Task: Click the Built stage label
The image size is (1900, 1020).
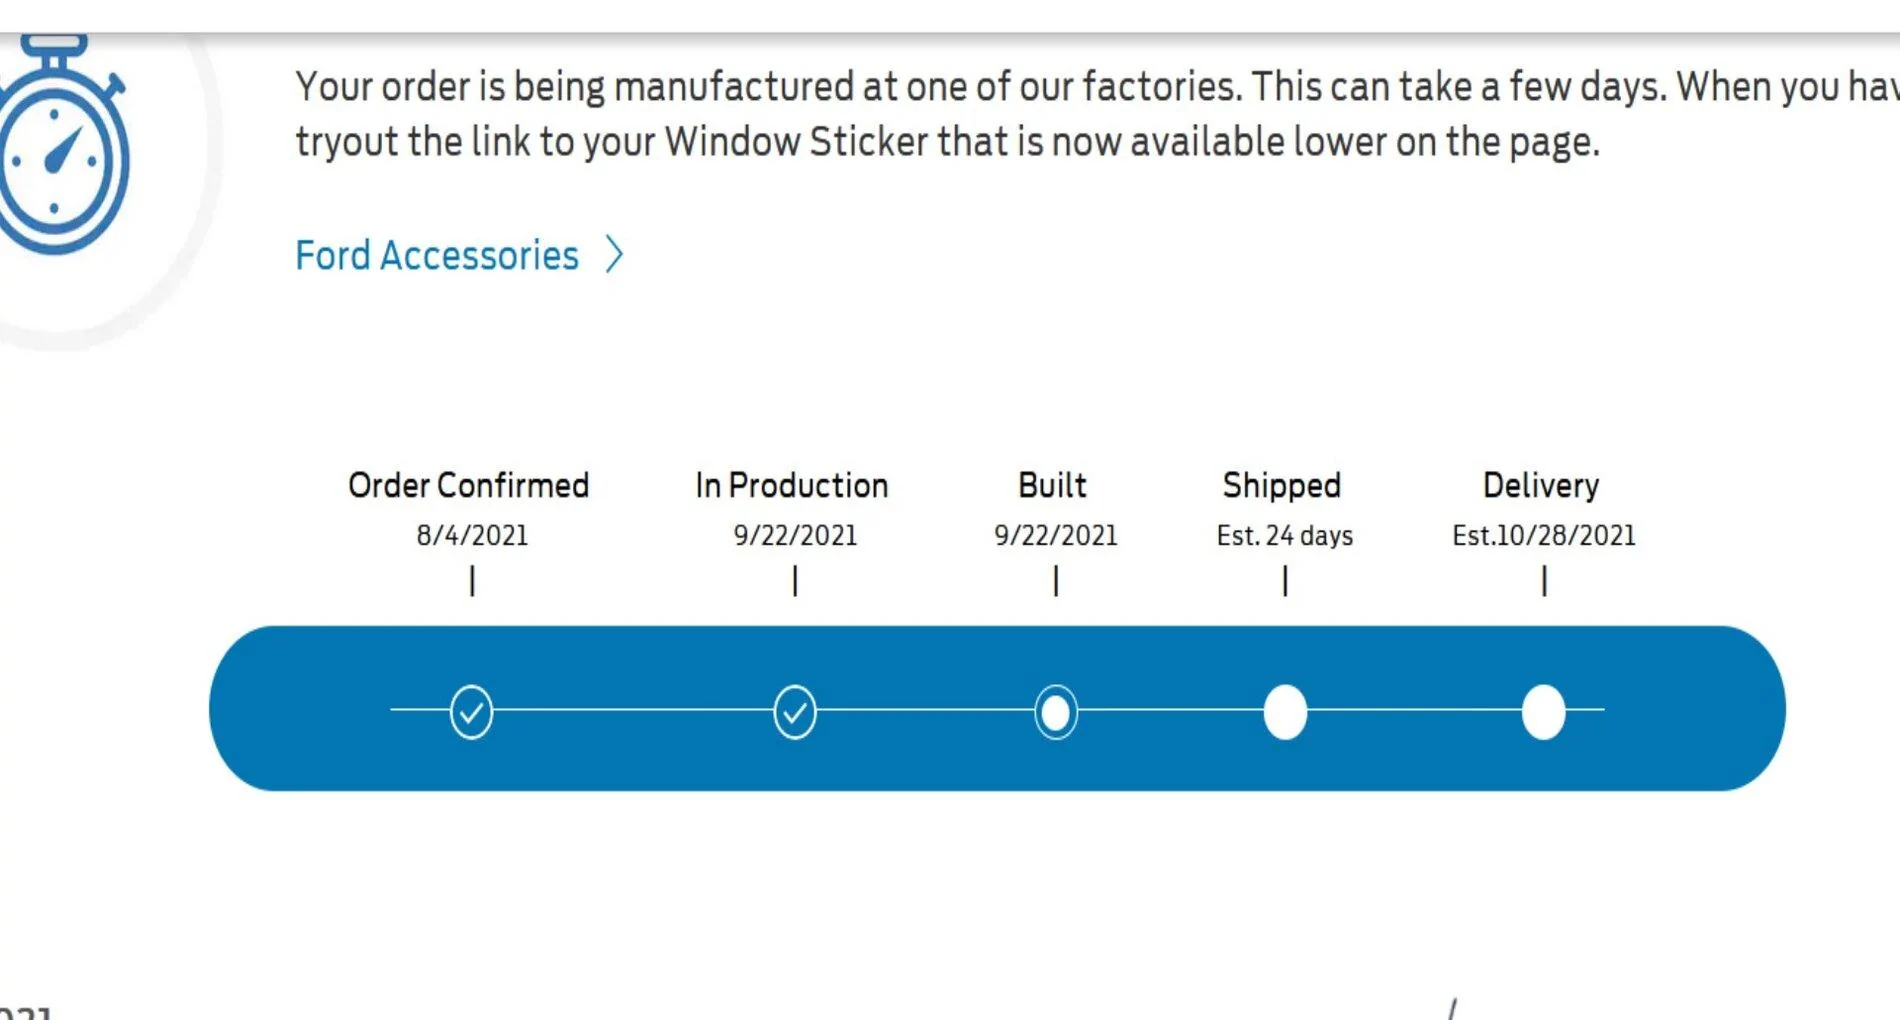Action: pos(1052,485)
